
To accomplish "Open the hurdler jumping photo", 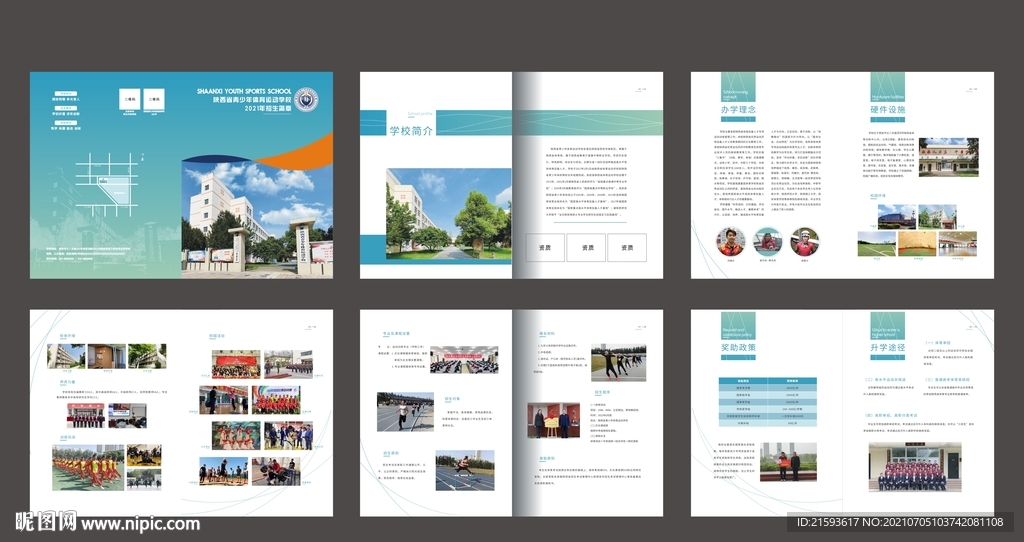I will (x=464, y=470).
